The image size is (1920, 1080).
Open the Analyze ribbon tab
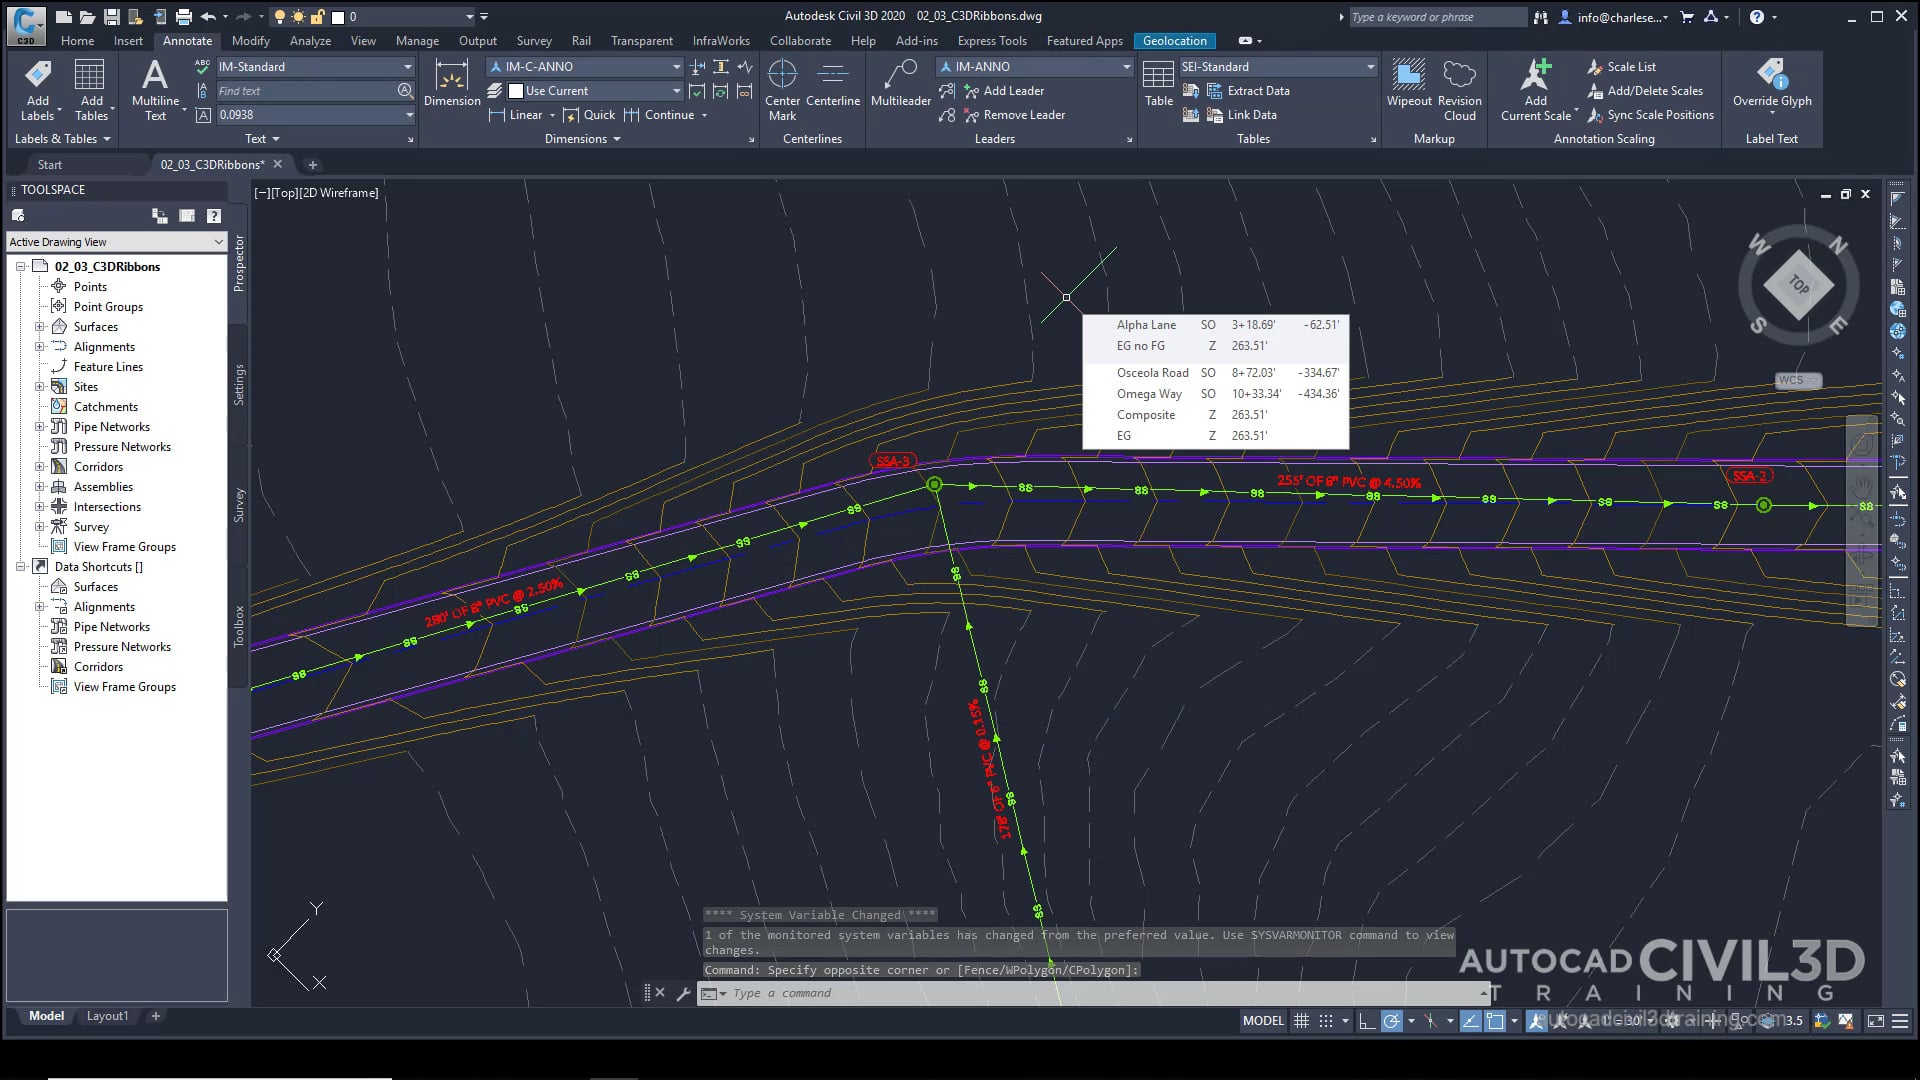point(310,41)
